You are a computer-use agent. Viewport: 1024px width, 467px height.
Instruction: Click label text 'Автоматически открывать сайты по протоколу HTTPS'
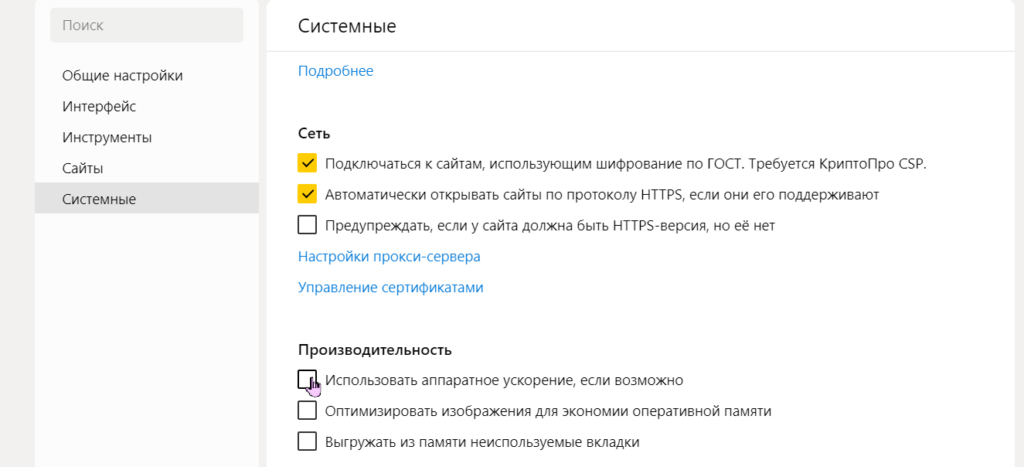[602, 194]
